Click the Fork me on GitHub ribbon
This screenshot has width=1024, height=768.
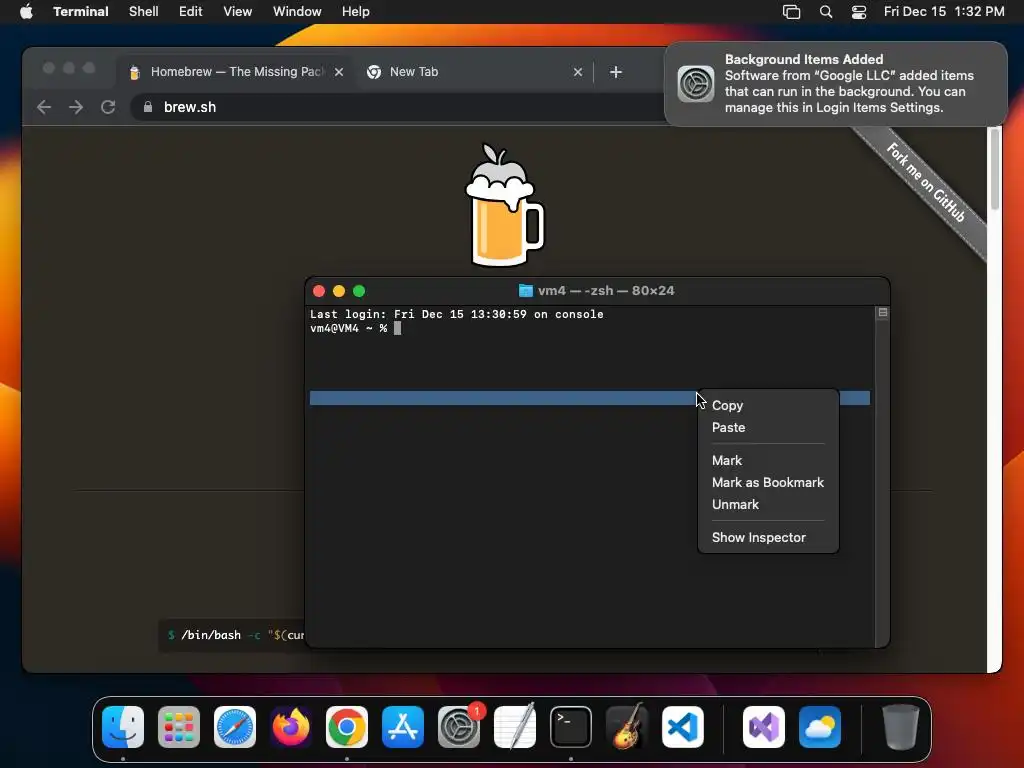coord(925,184)
